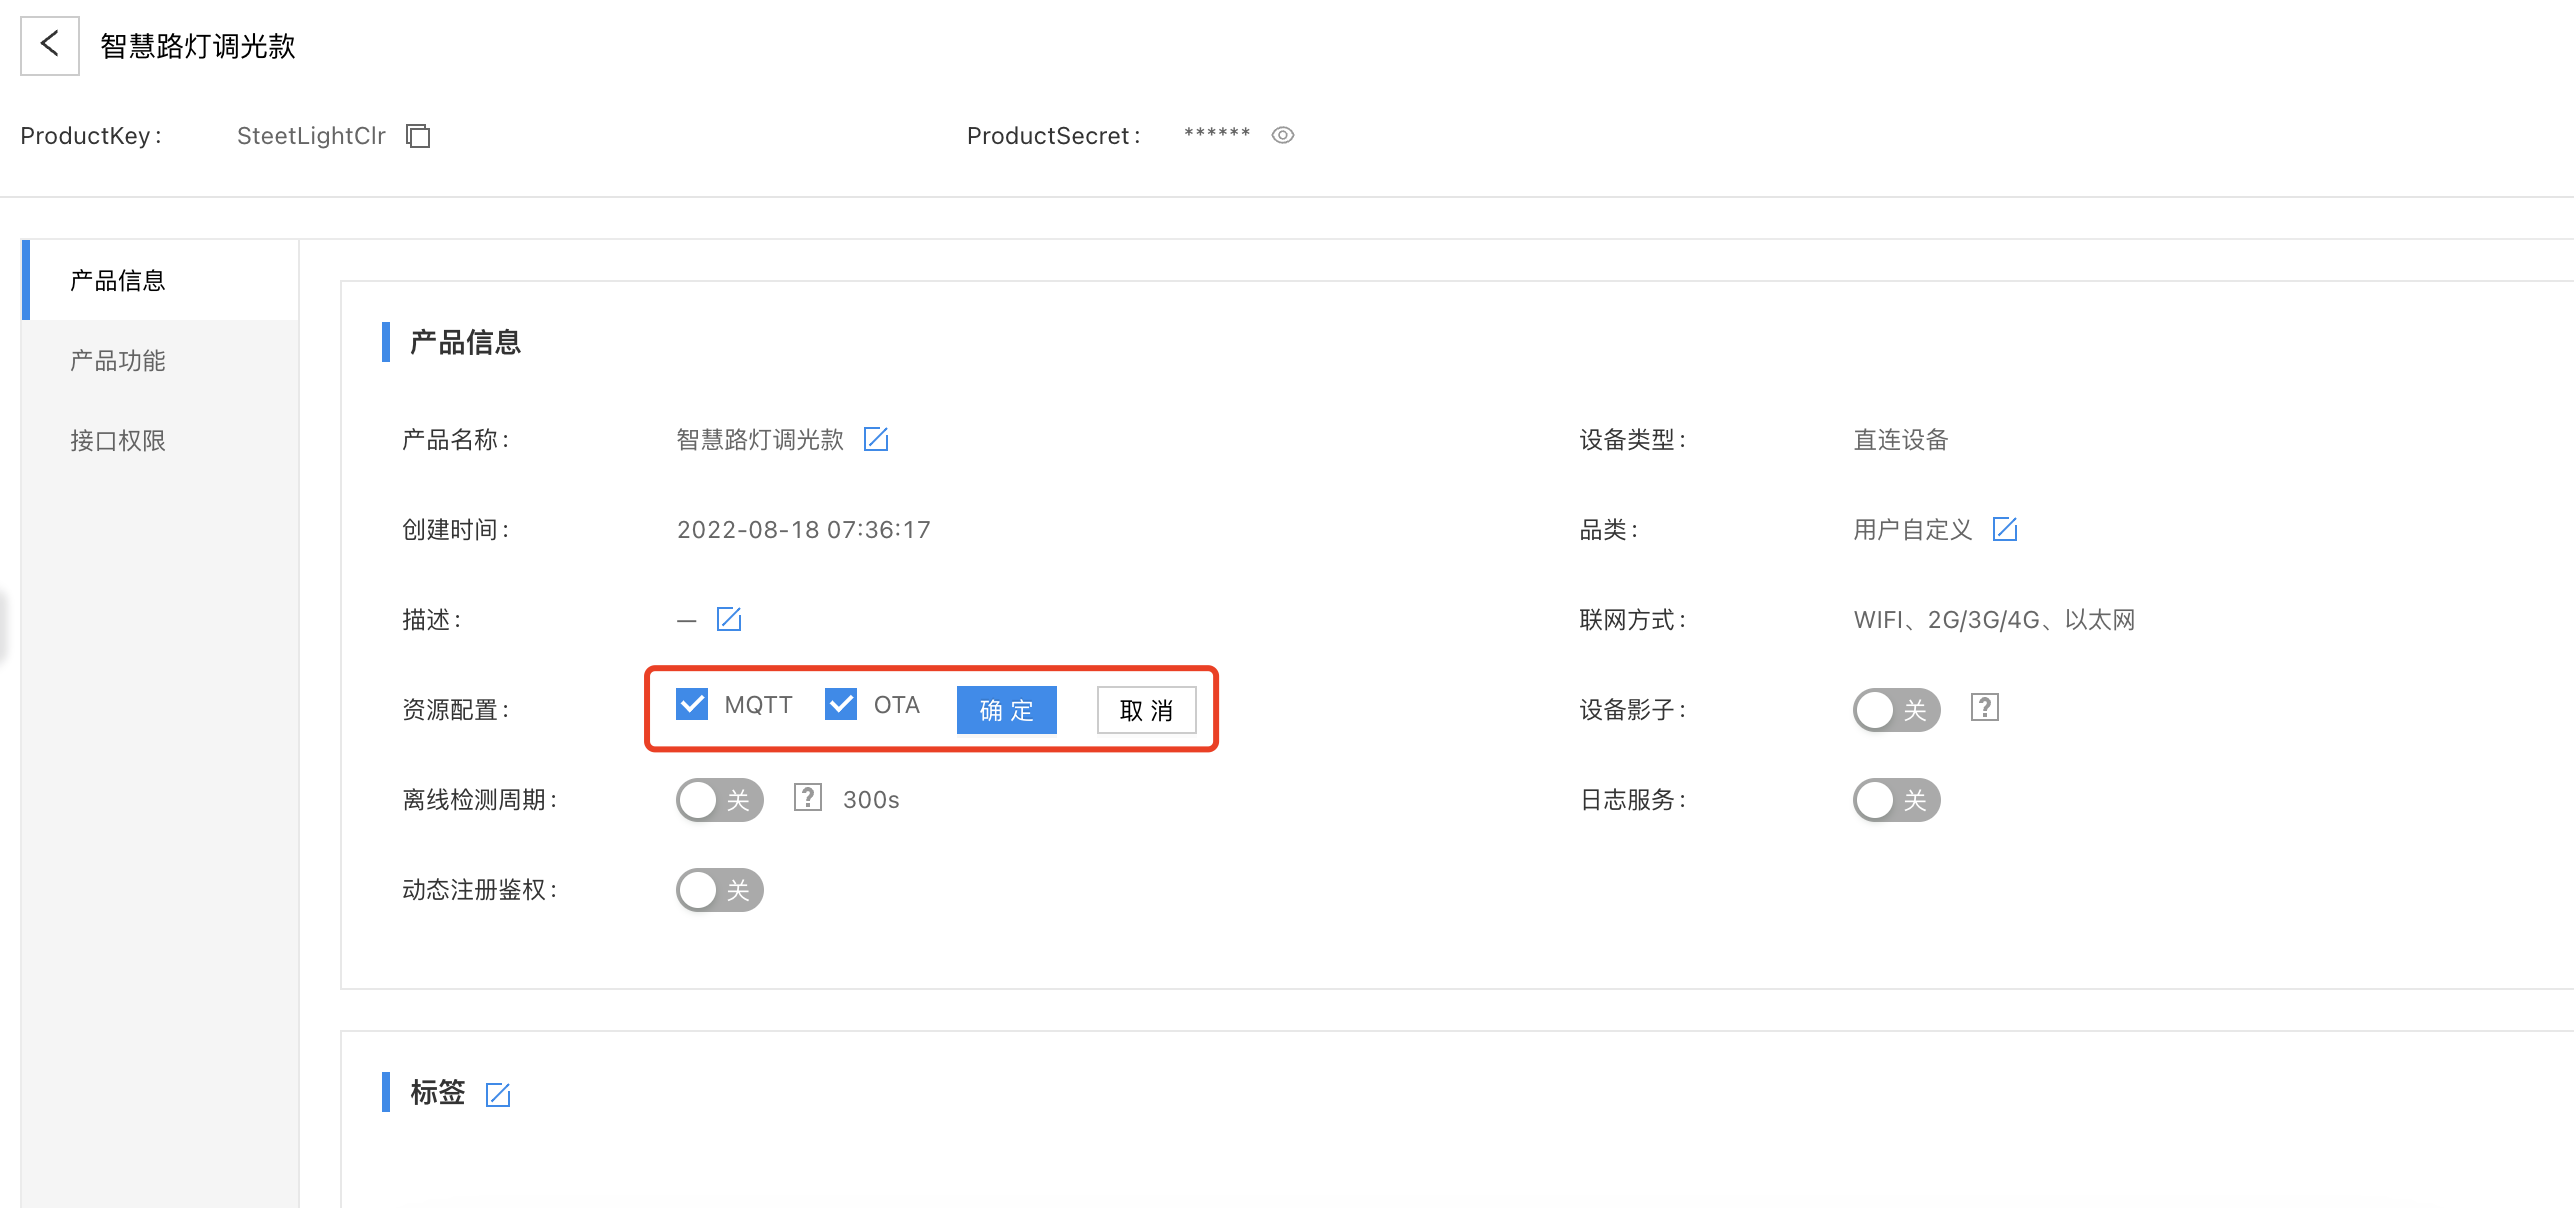Viewport: 2574px width, 1208px height.
Task: Click the masked ****** secret value
Action: (1217, 134)
